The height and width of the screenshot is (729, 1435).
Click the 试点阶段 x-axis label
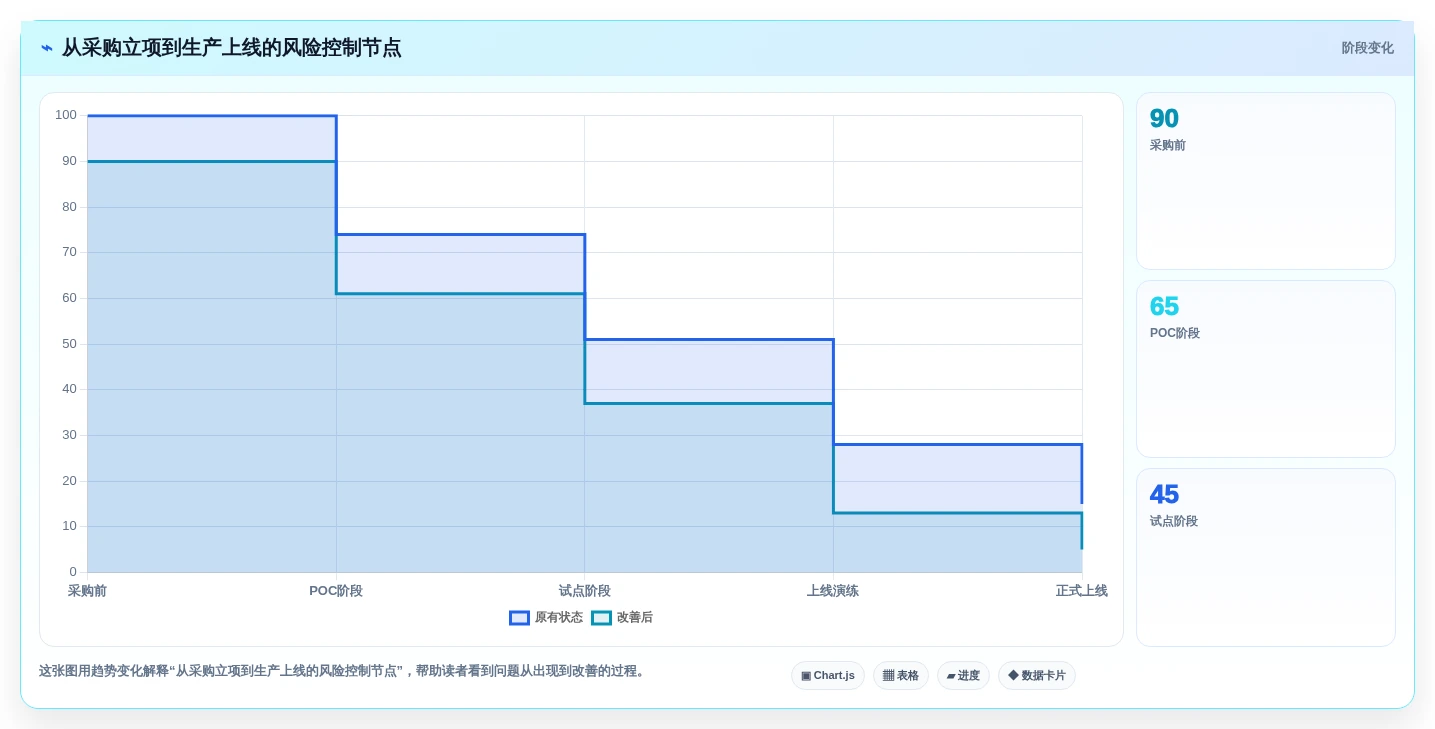click(x=584, y=591)
